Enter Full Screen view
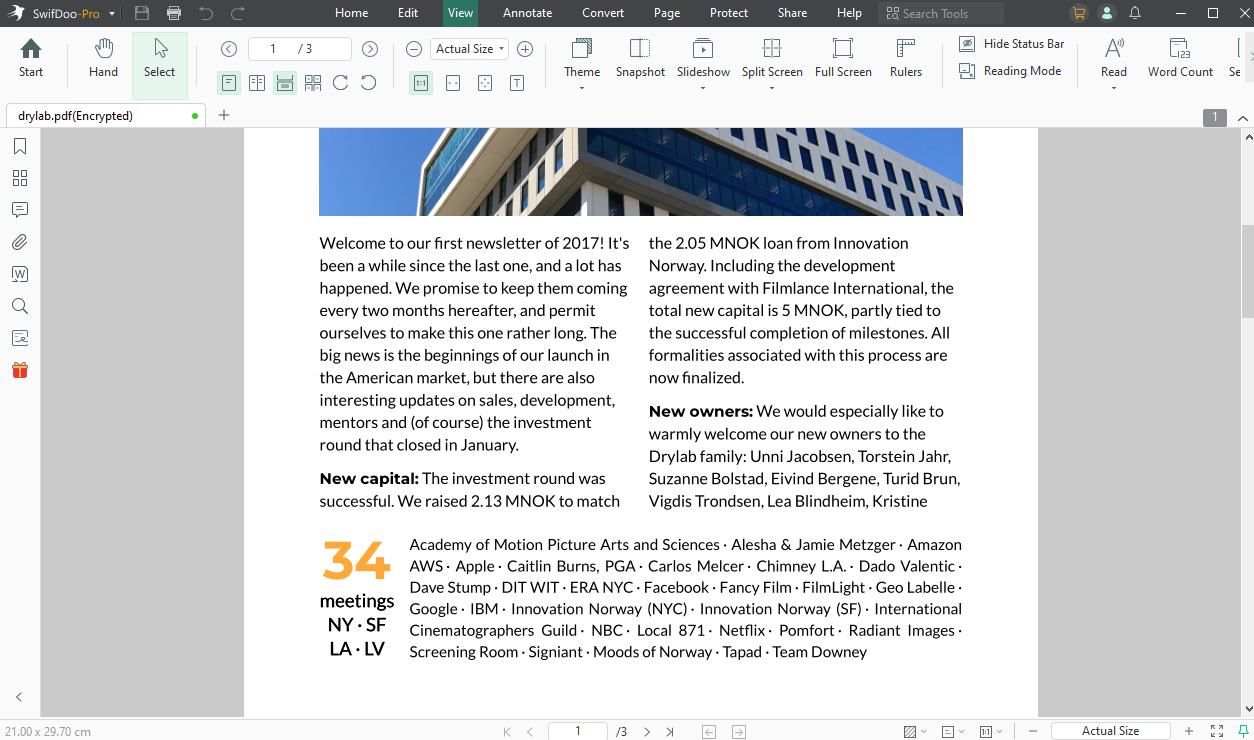The height and width of the screenshot is (740, 1254). click(843, 58)
